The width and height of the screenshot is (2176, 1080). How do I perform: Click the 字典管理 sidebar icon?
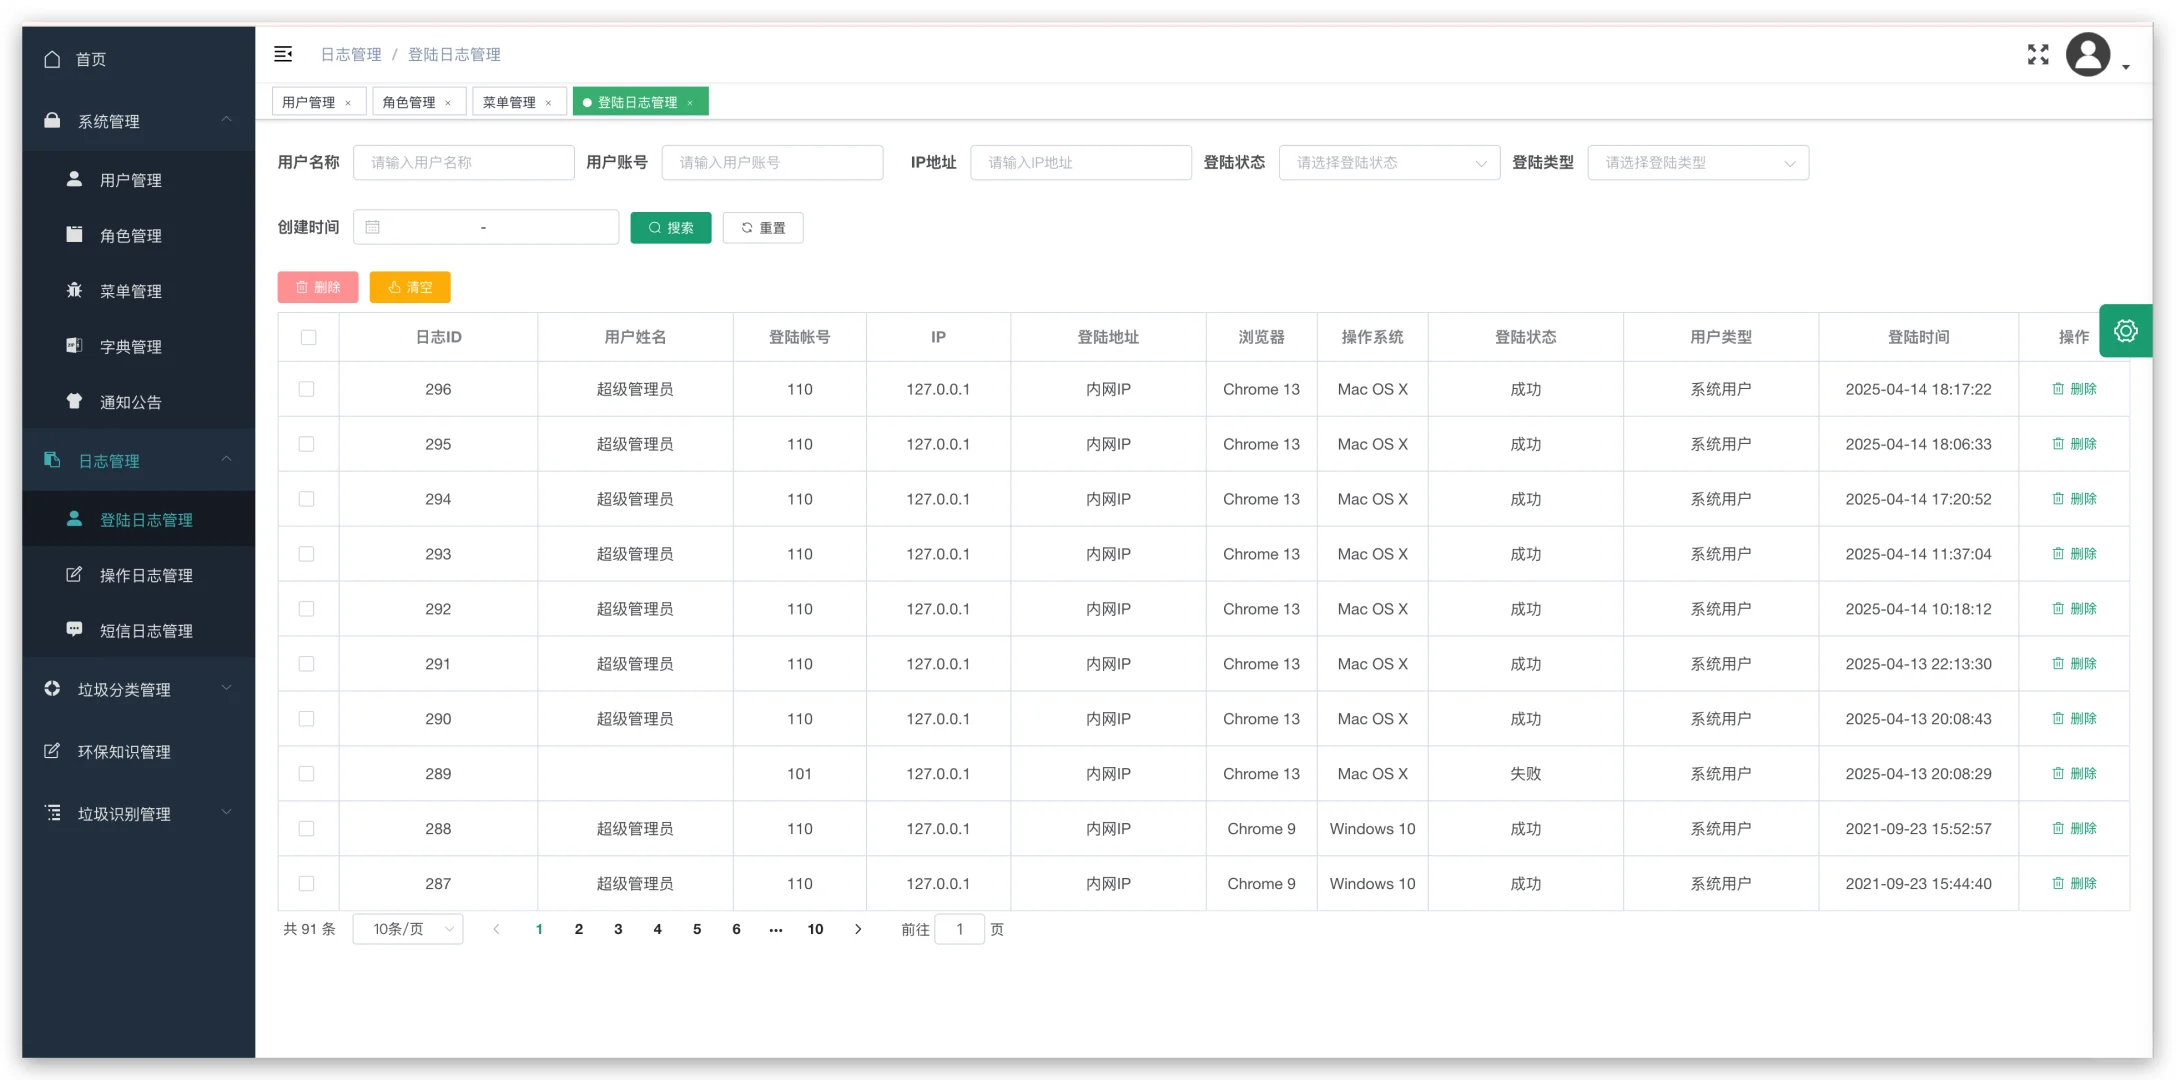(74, 346)
